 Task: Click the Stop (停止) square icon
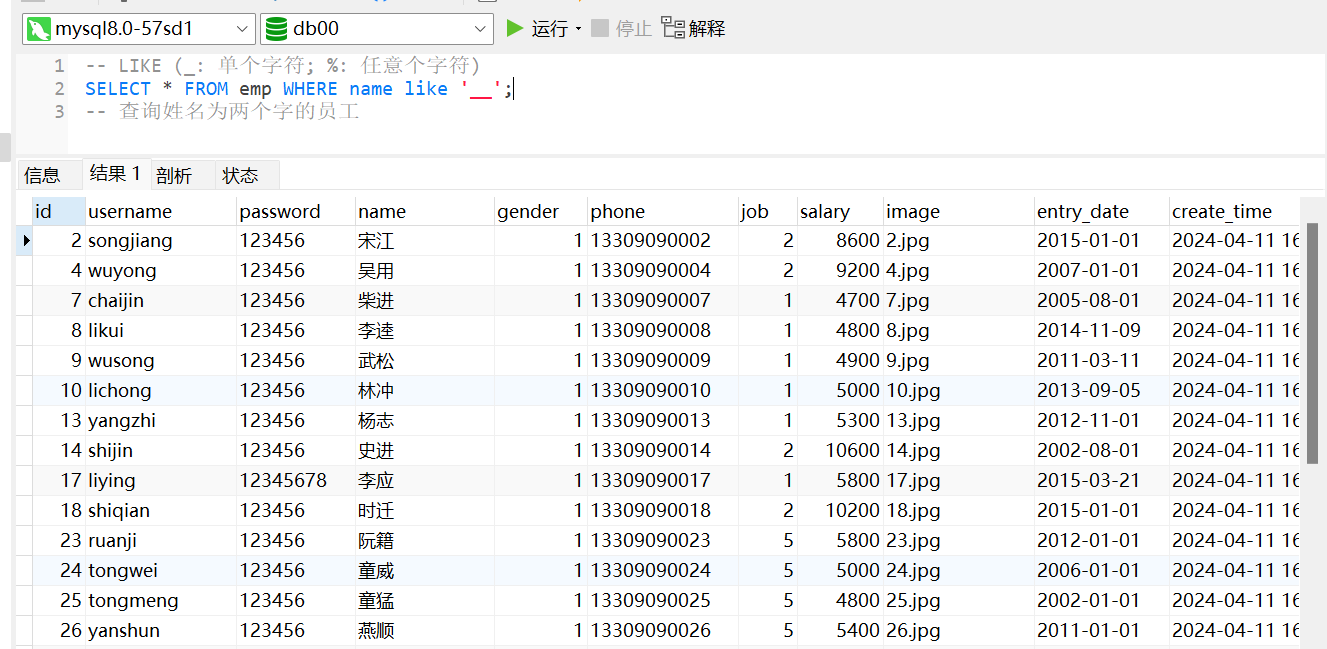click(598, 28)
